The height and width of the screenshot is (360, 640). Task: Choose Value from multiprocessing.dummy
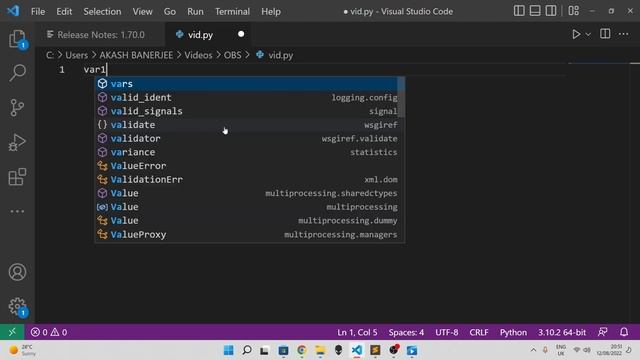point(247,220)
